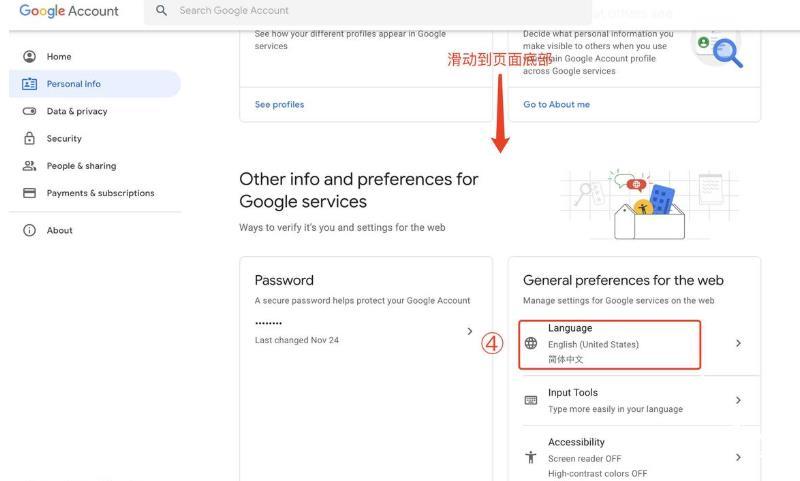Click the Input Tools keyboard icon
This screenshot has width=800, height=481.
click(531, 400)
